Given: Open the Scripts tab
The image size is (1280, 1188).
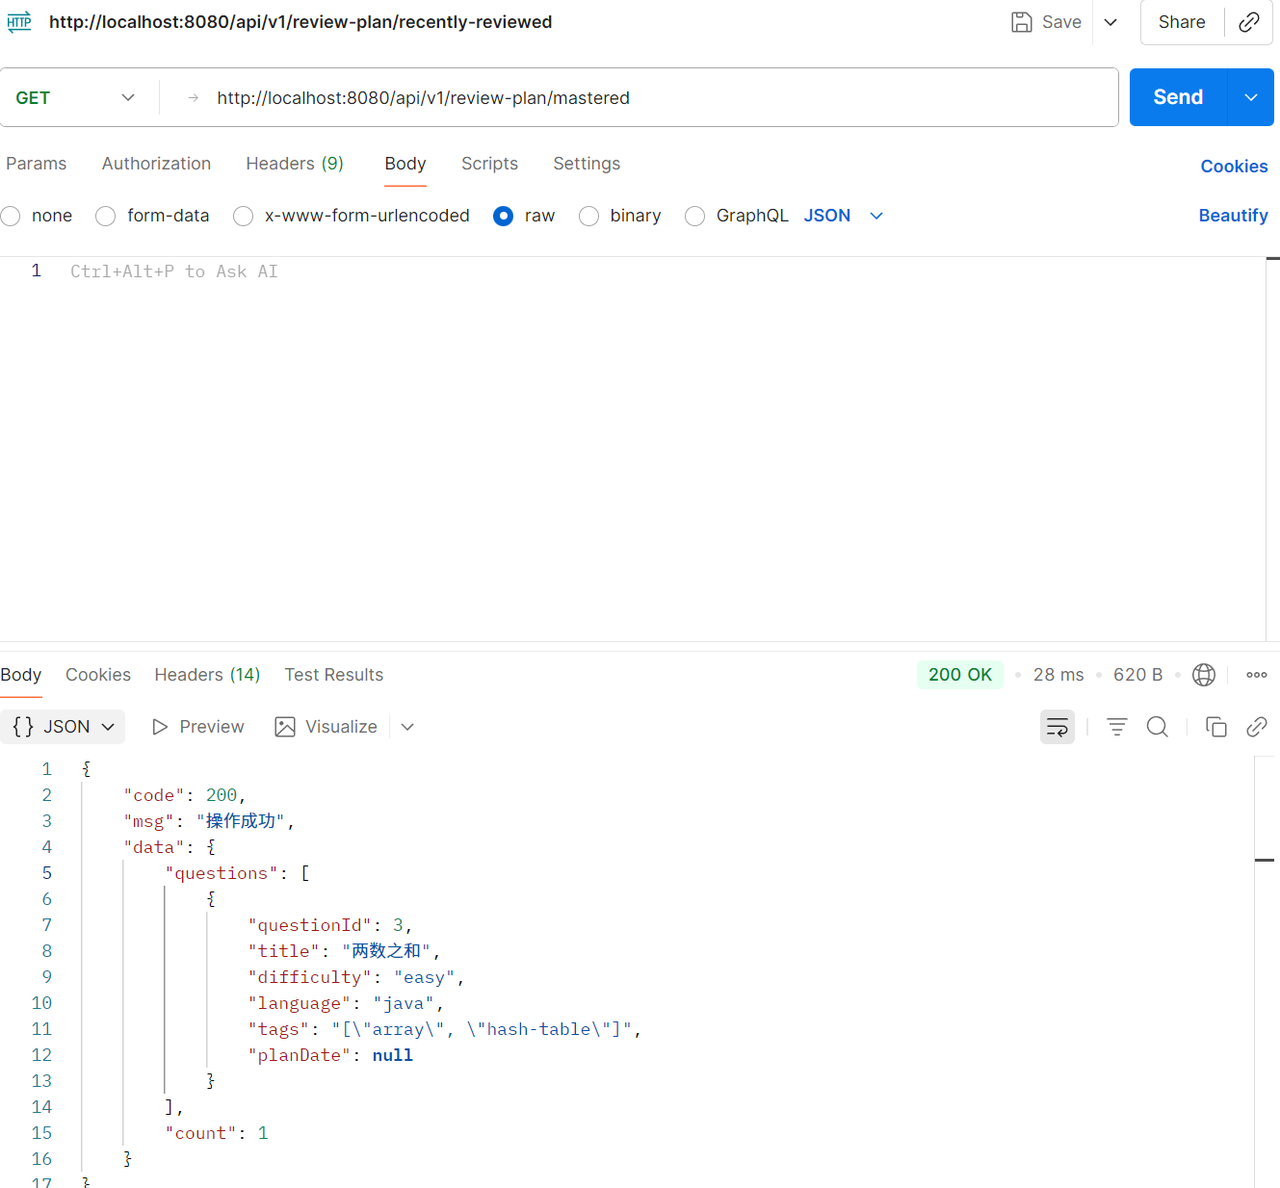Looking at the screenshot, I should 489,163.
